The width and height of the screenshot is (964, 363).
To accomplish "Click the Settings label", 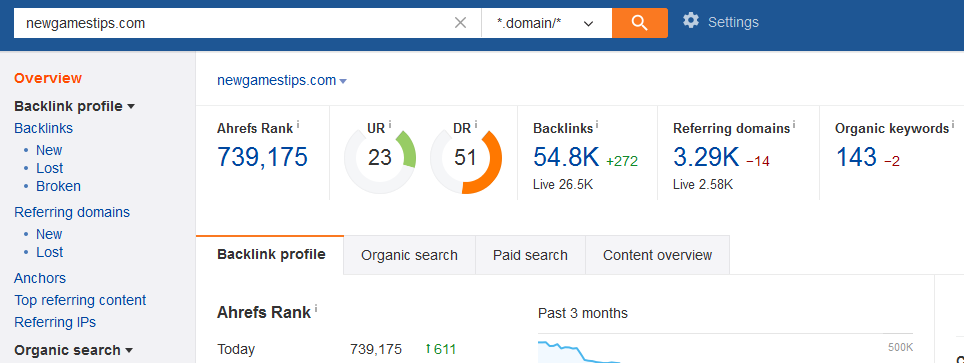I will (x=733, y=23).
